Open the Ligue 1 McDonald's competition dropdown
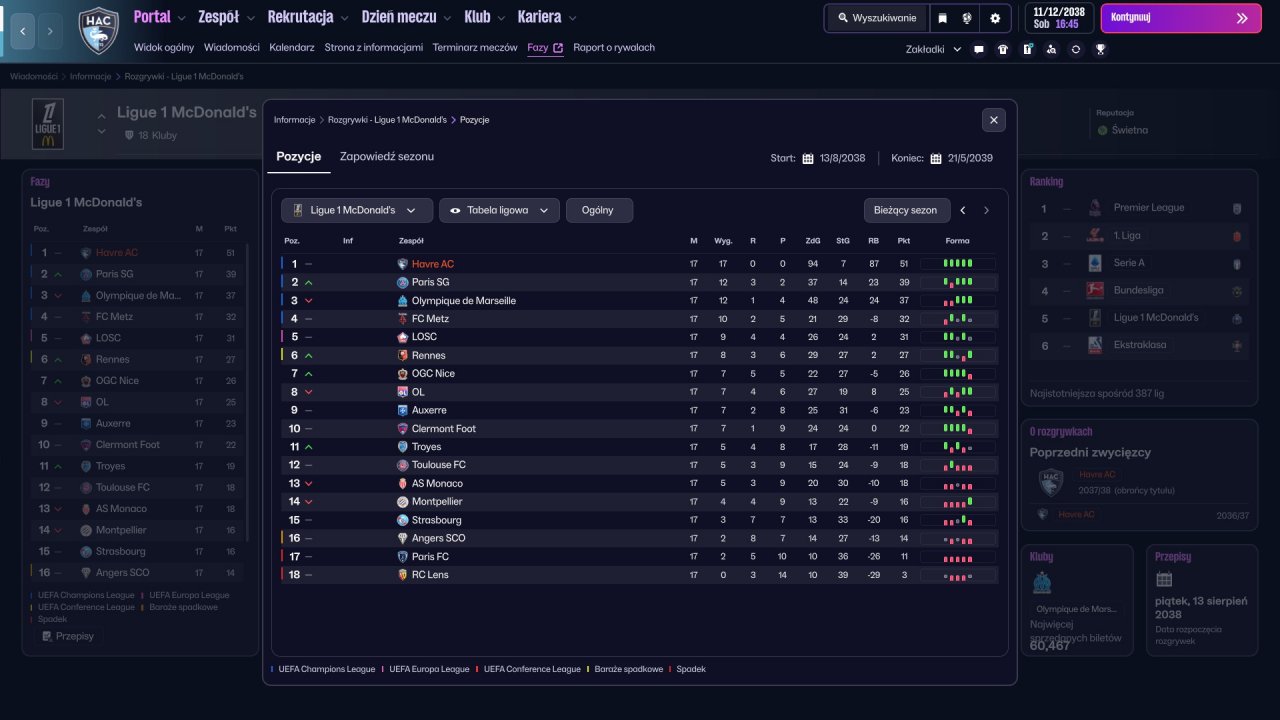Screen dimensions: 1280x720 pyautogui.click(x=357, y=210)
